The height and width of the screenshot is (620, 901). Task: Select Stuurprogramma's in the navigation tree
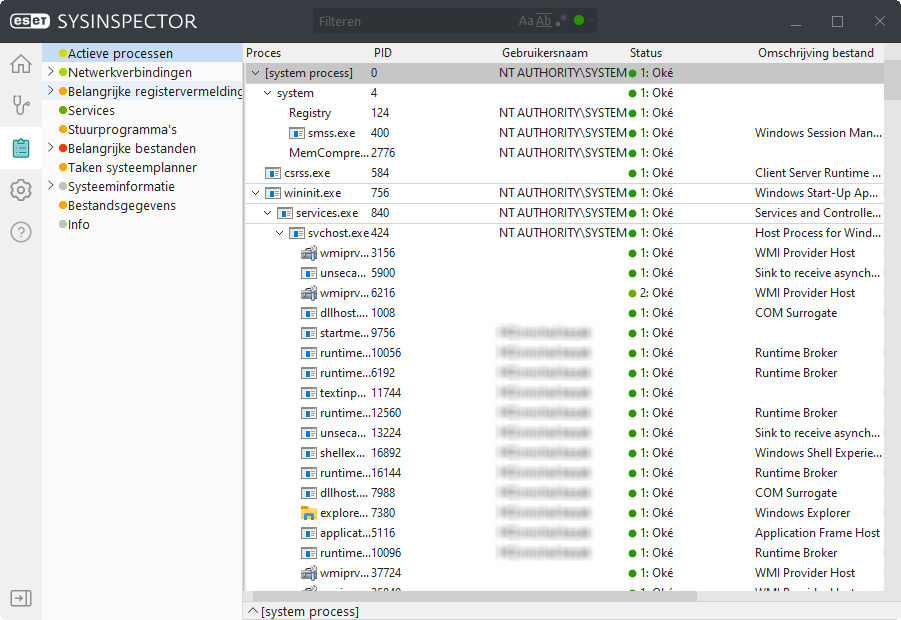click(122, 129)
